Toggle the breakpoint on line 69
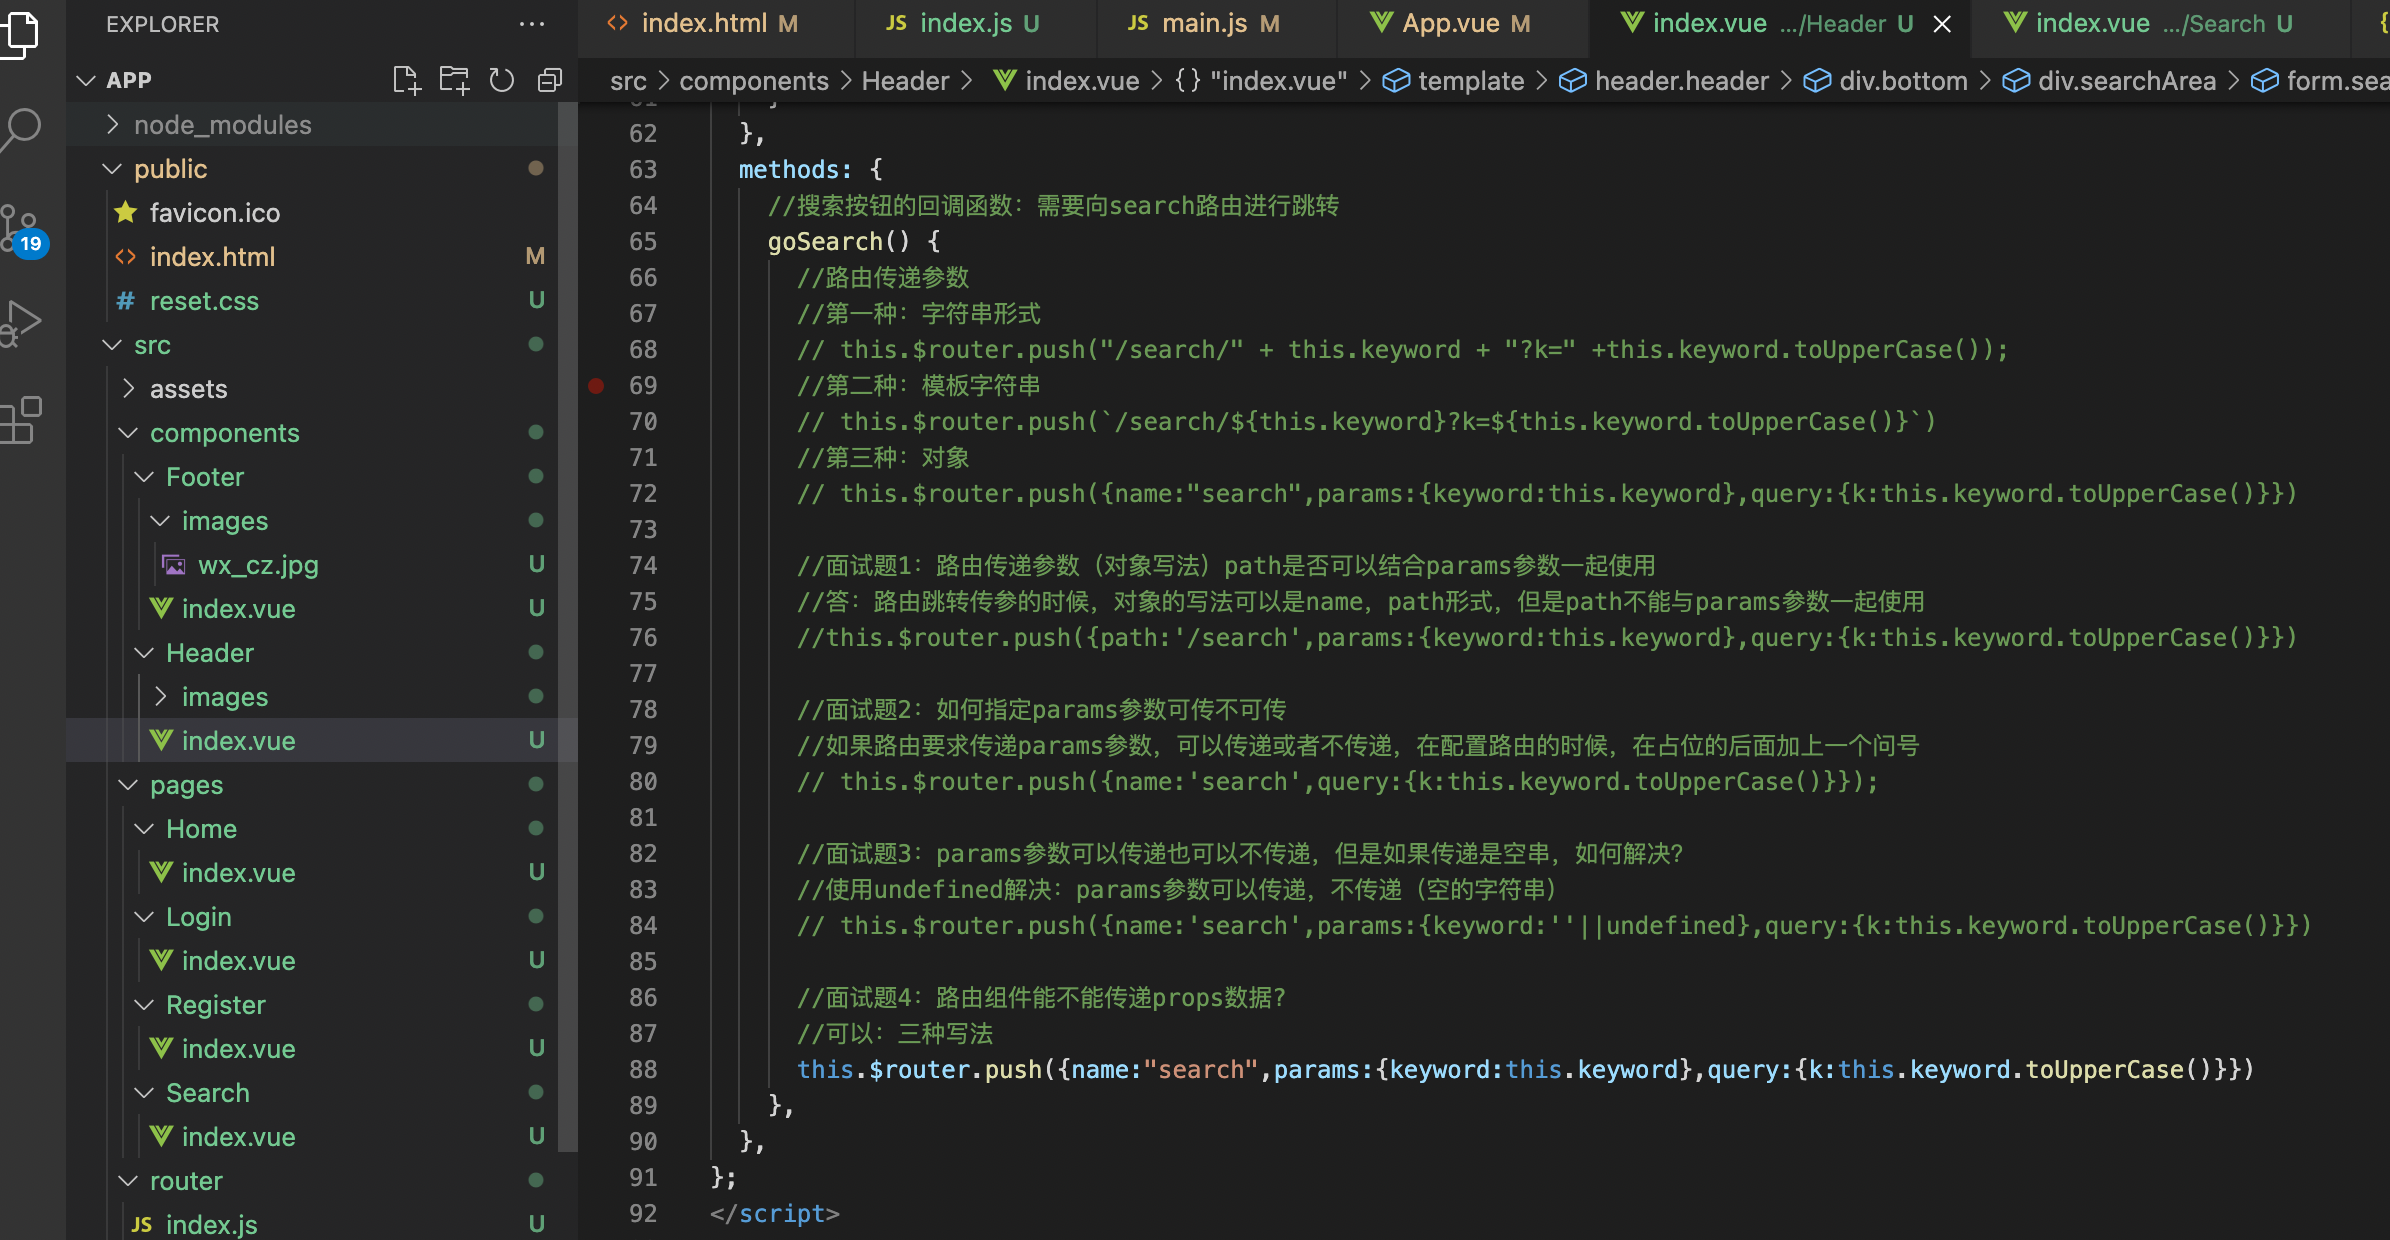Viewport: 2390px width, 1240px height. click(596, 386)
